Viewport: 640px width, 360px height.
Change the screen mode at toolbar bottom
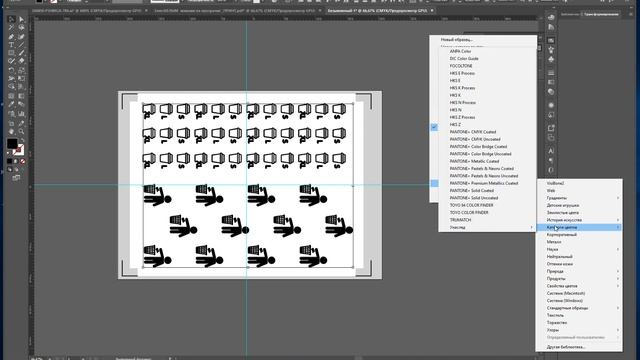pos(16,178)
